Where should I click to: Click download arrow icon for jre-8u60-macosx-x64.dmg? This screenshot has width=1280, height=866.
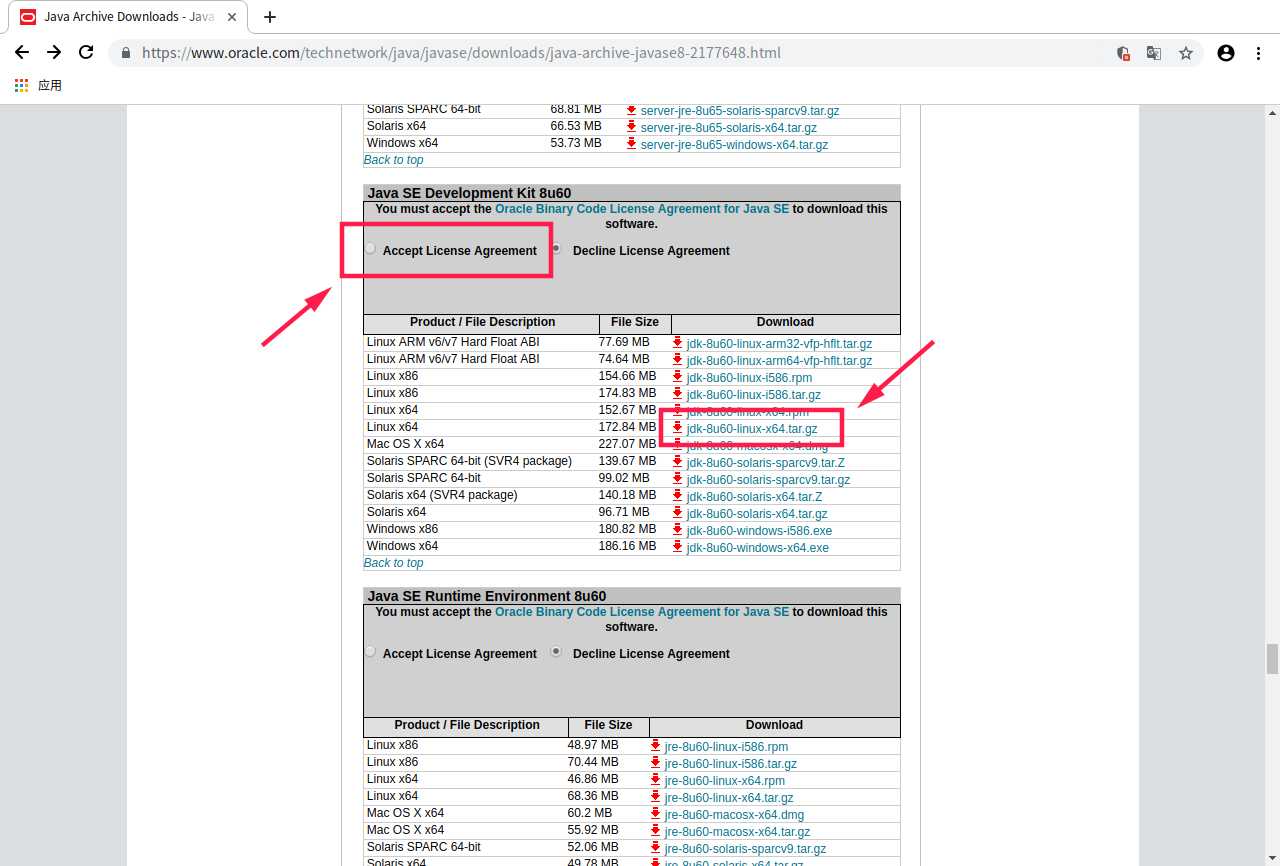(x=656, y=813)
